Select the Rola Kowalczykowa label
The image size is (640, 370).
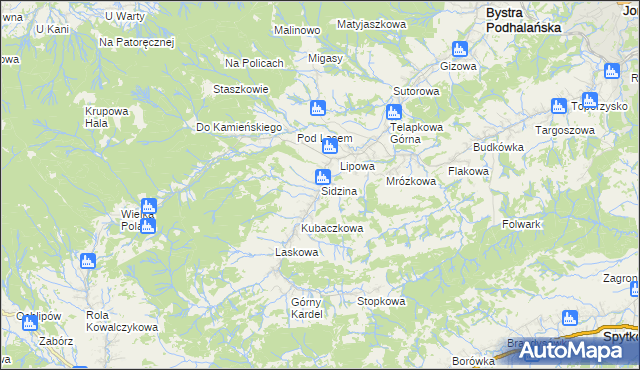point(122,321)
